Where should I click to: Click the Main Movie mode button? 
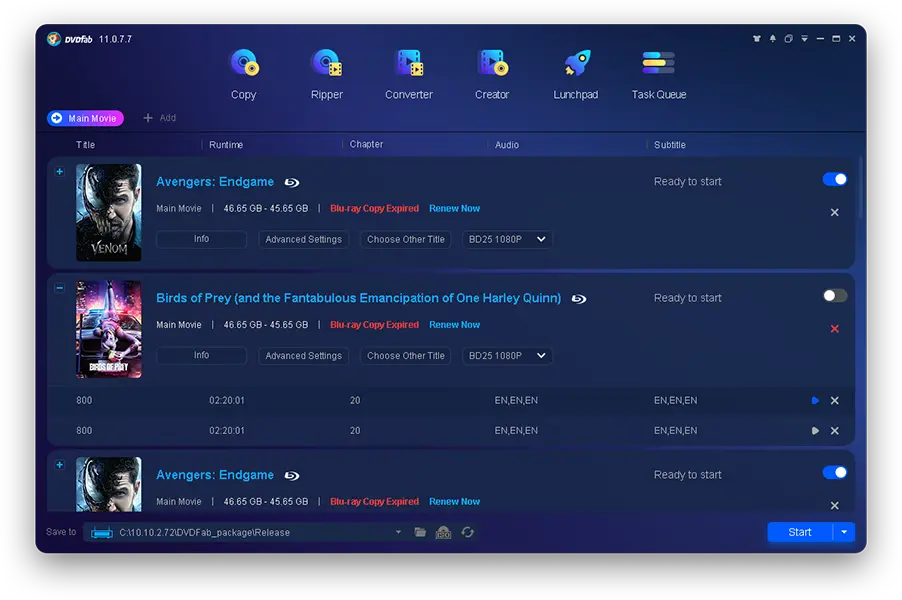tap(85, 118)
